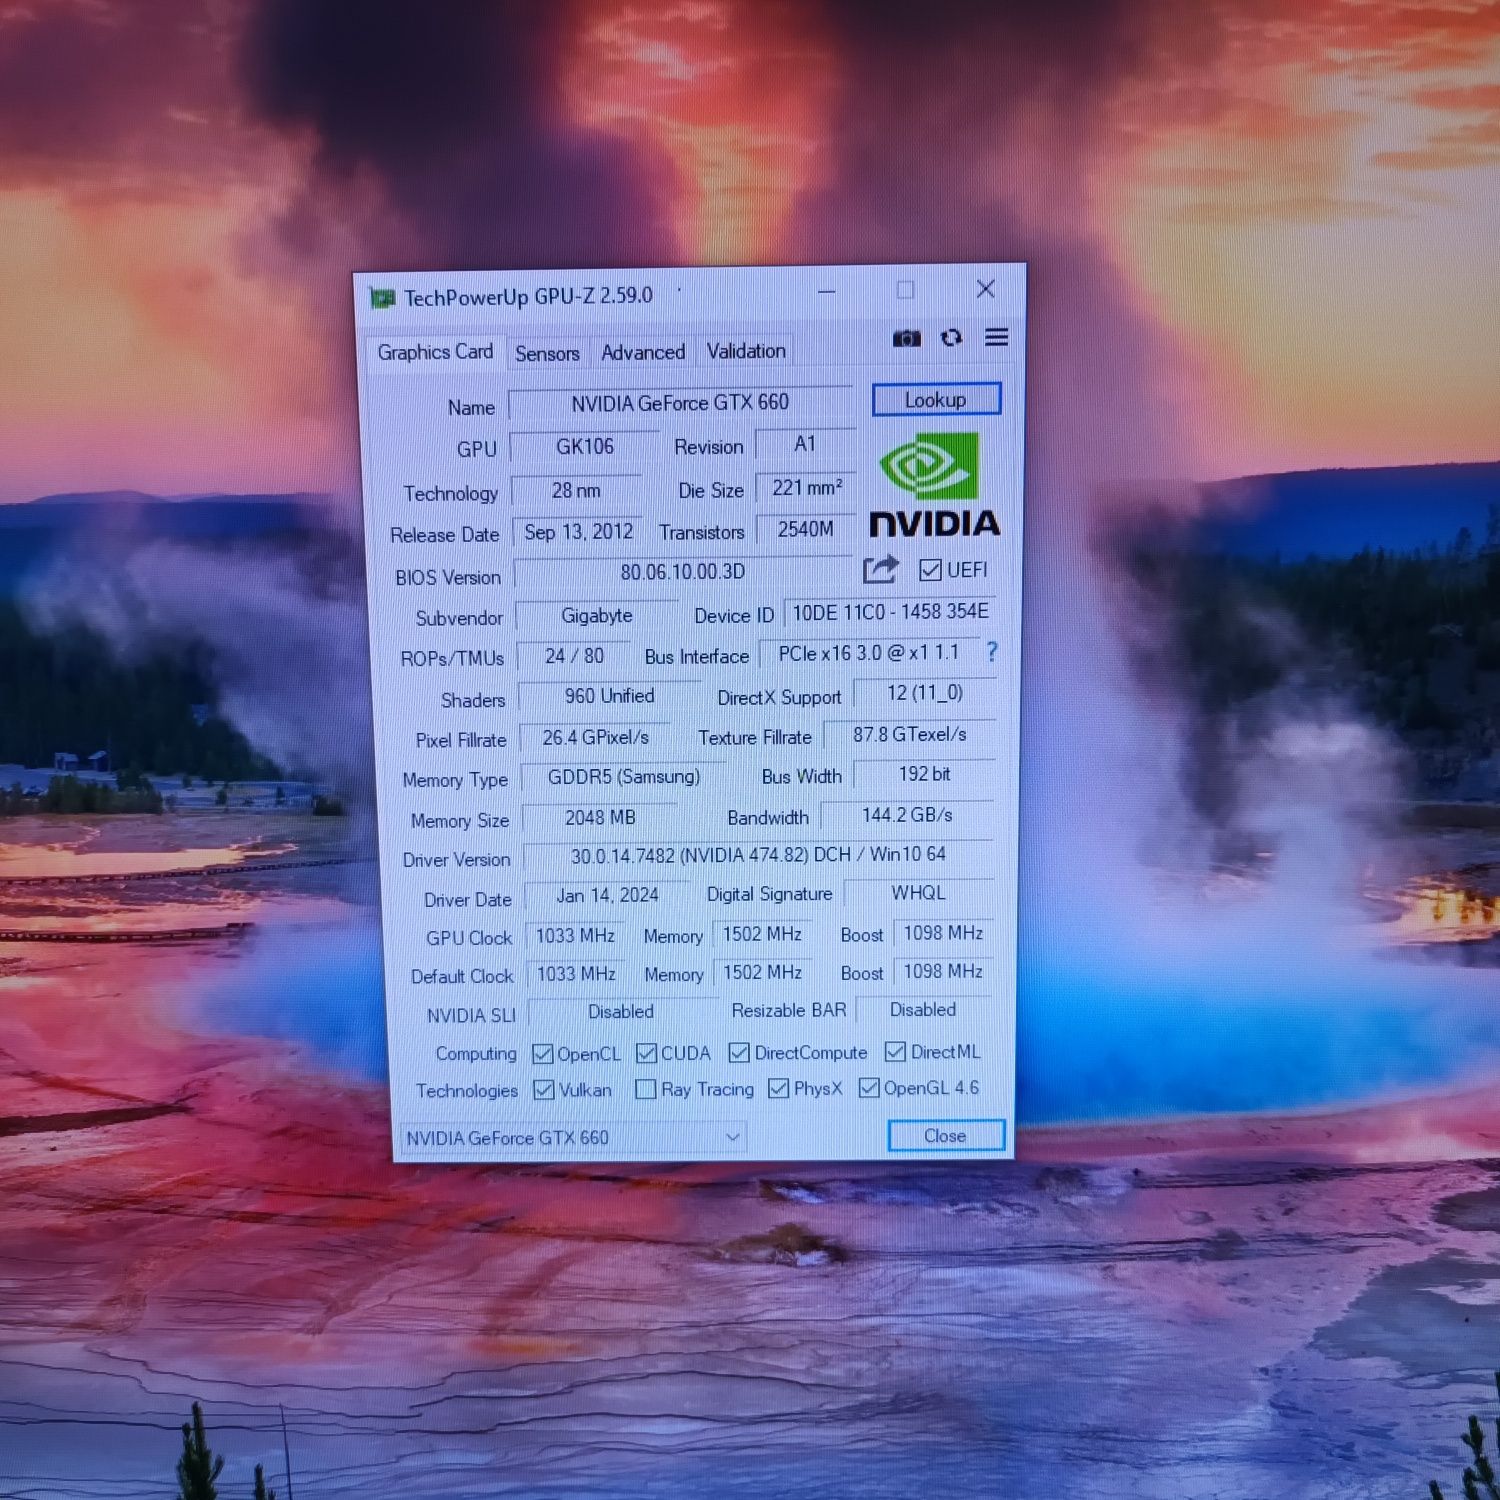Screen dimensions: 1500x1500
Task: Click the DirectX Support value 12 (11_0)
Action: pyautogui.click(x=924, y=693)
